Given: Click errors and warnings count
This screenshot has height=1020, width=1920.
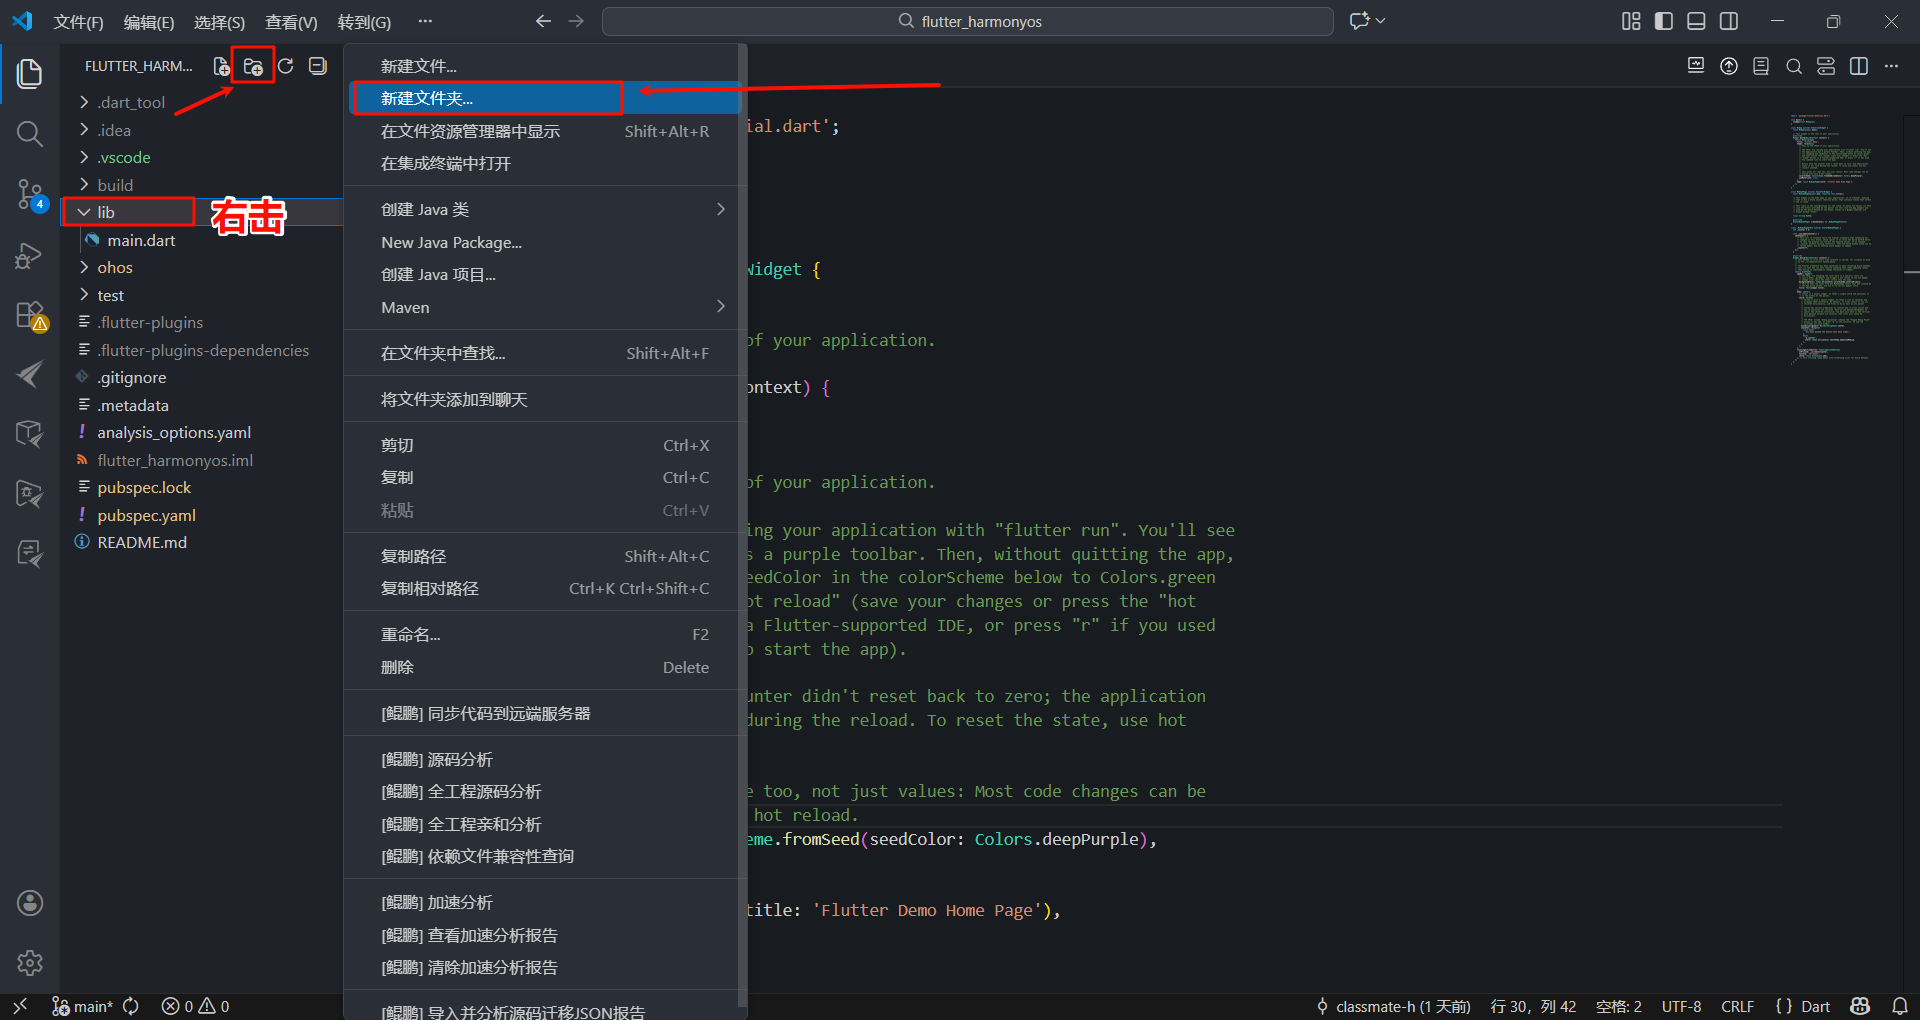Looking at the screenshot, I should pos(195,1006).
